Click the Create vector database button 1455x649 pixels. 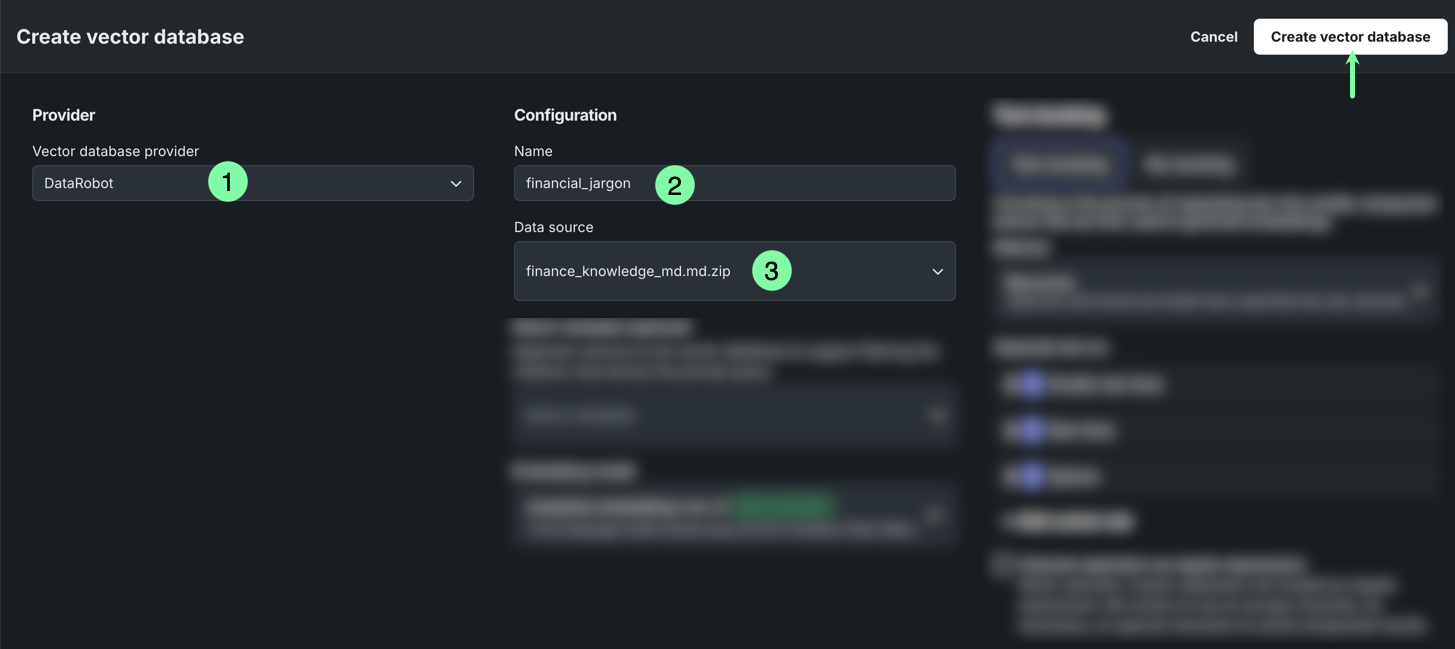[1350, 37]
